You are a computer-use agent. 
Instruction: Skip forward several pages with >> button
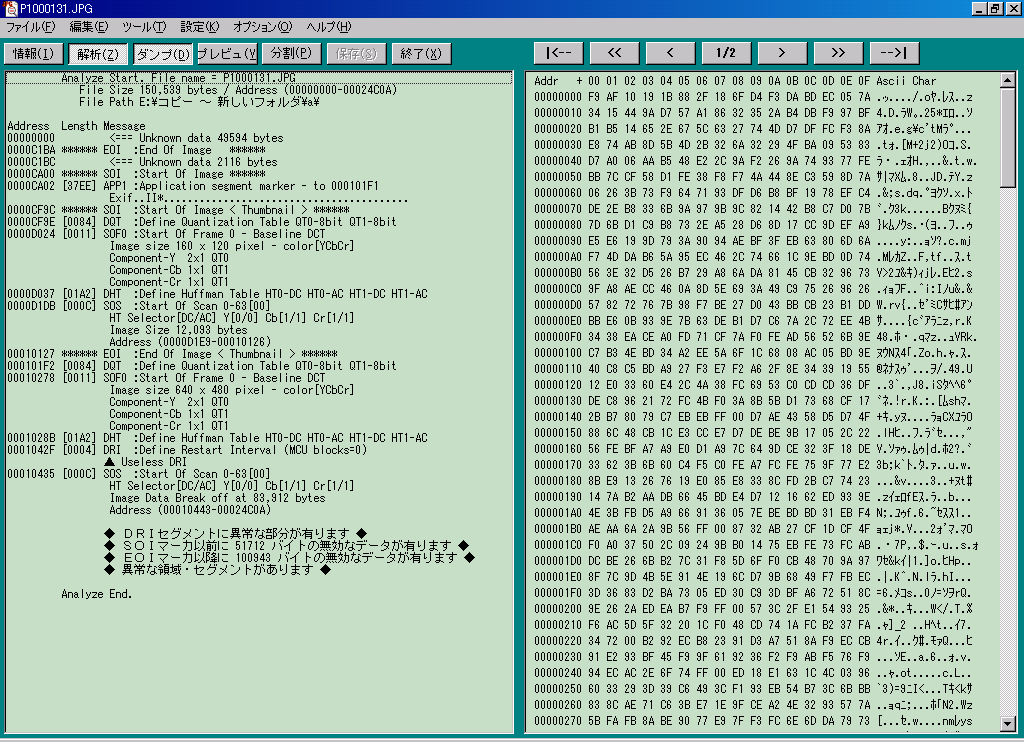(x=838, y=53)
